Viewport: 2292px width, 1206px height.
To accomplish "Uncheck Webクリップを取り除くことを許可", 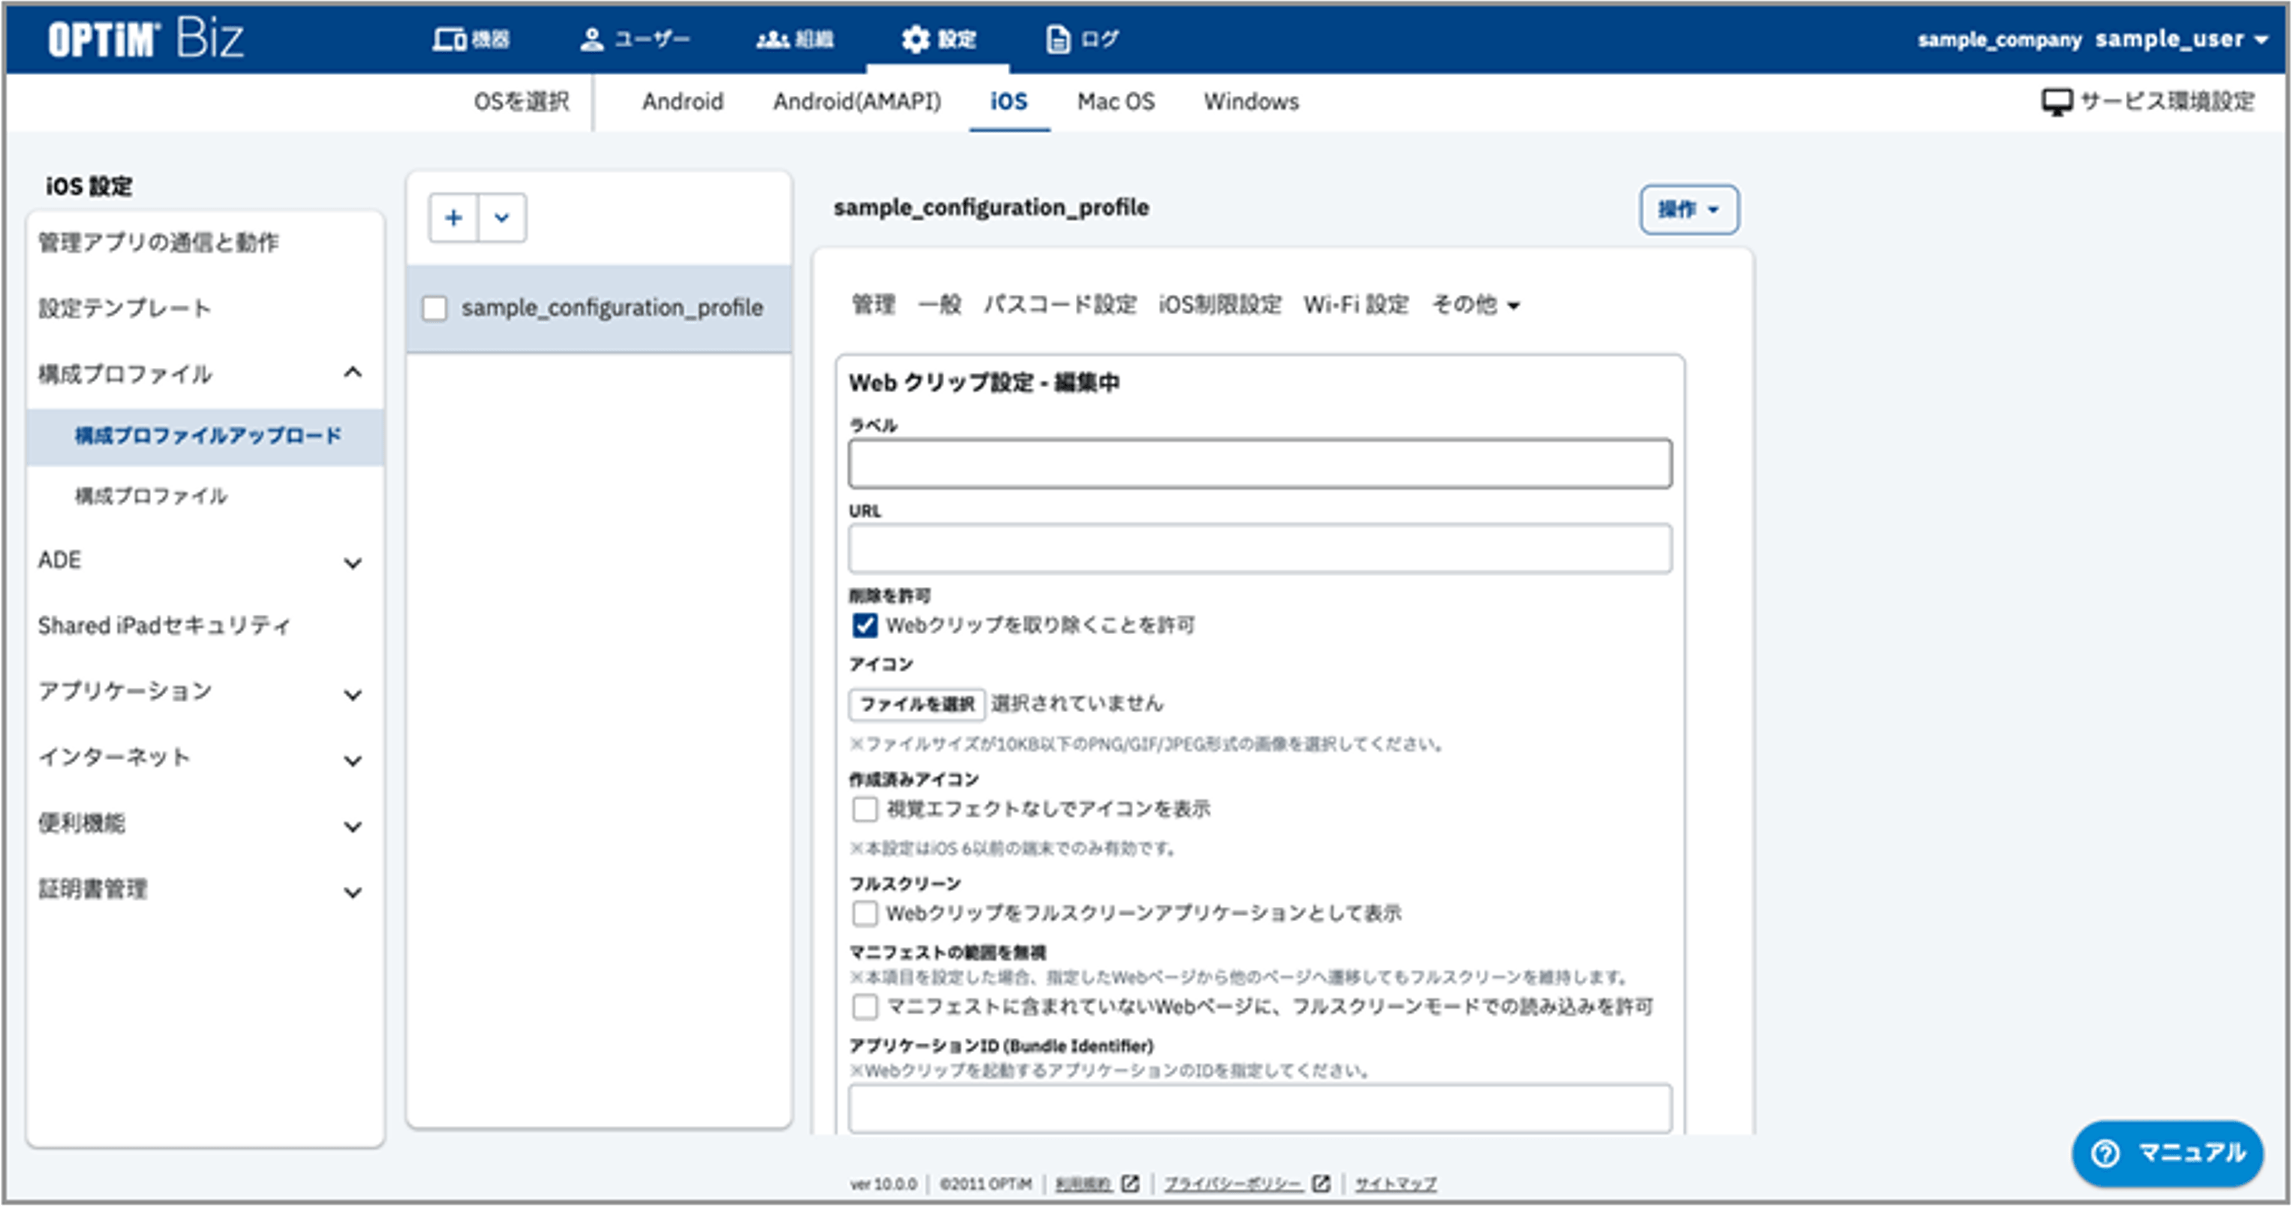I will [862, 625].
